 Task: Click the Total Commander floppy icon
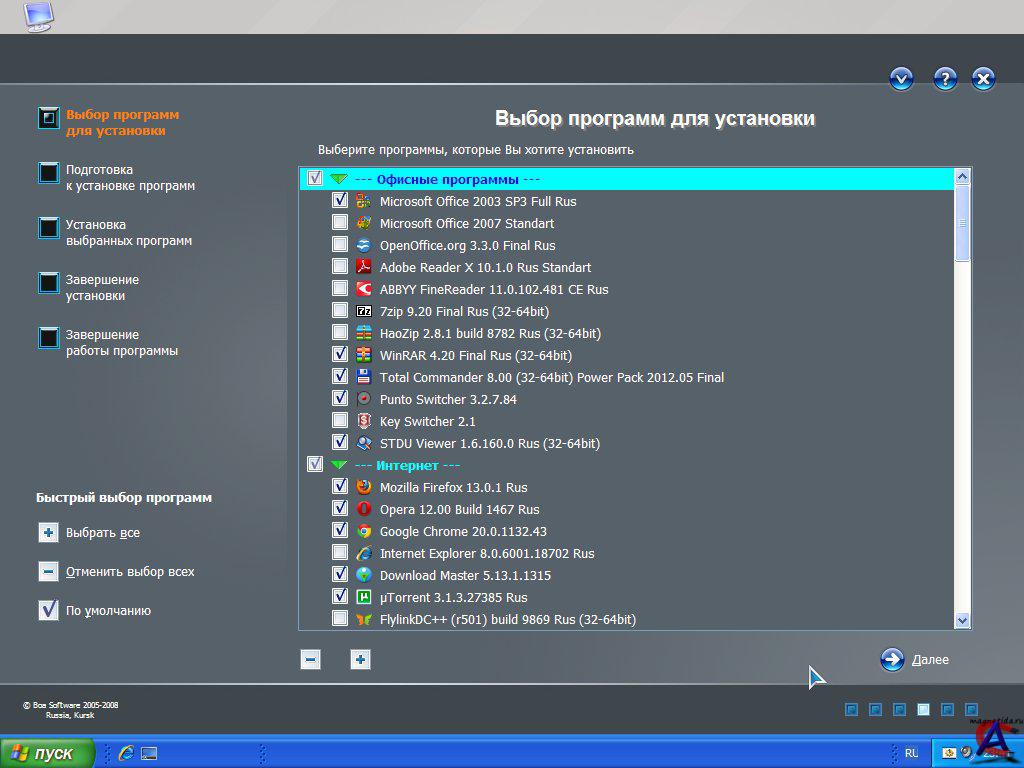364,377
